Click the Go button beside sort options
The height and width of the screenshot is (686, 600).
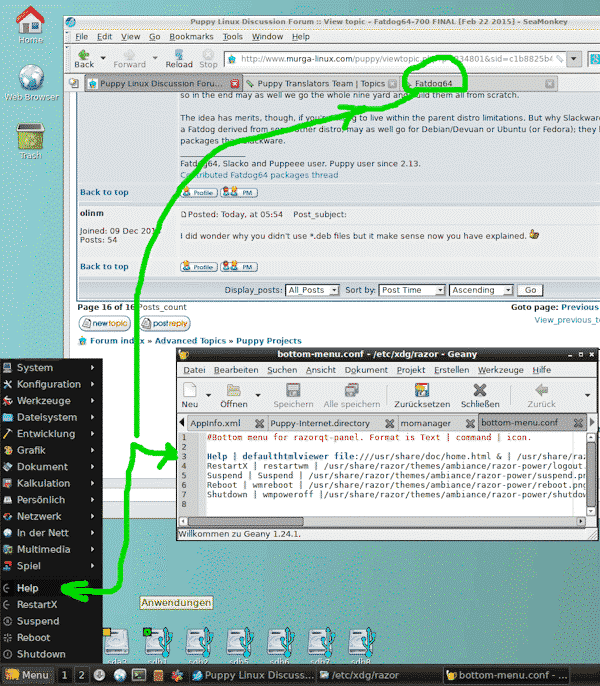click(530, 290)
